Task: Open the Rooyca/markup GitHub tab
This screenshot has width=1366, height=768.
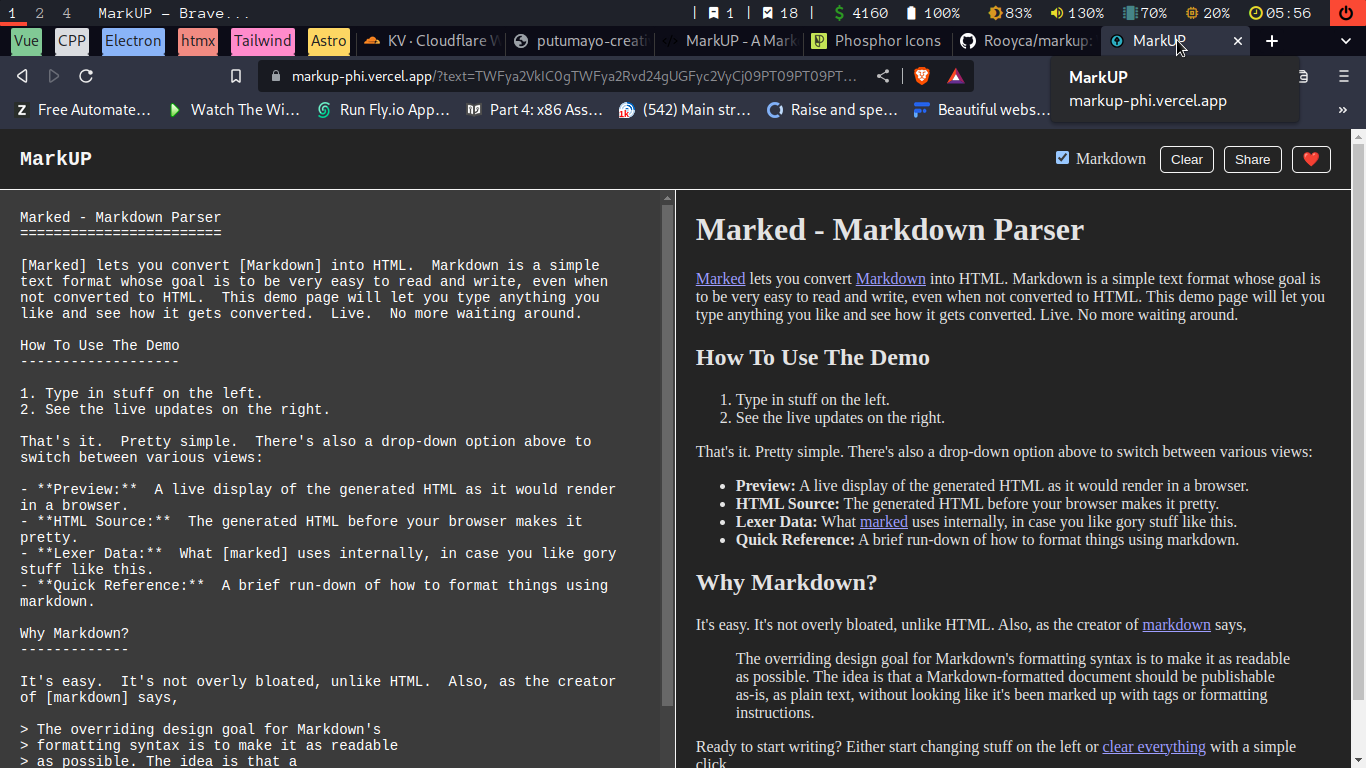Action: (x=1026, y=41)
